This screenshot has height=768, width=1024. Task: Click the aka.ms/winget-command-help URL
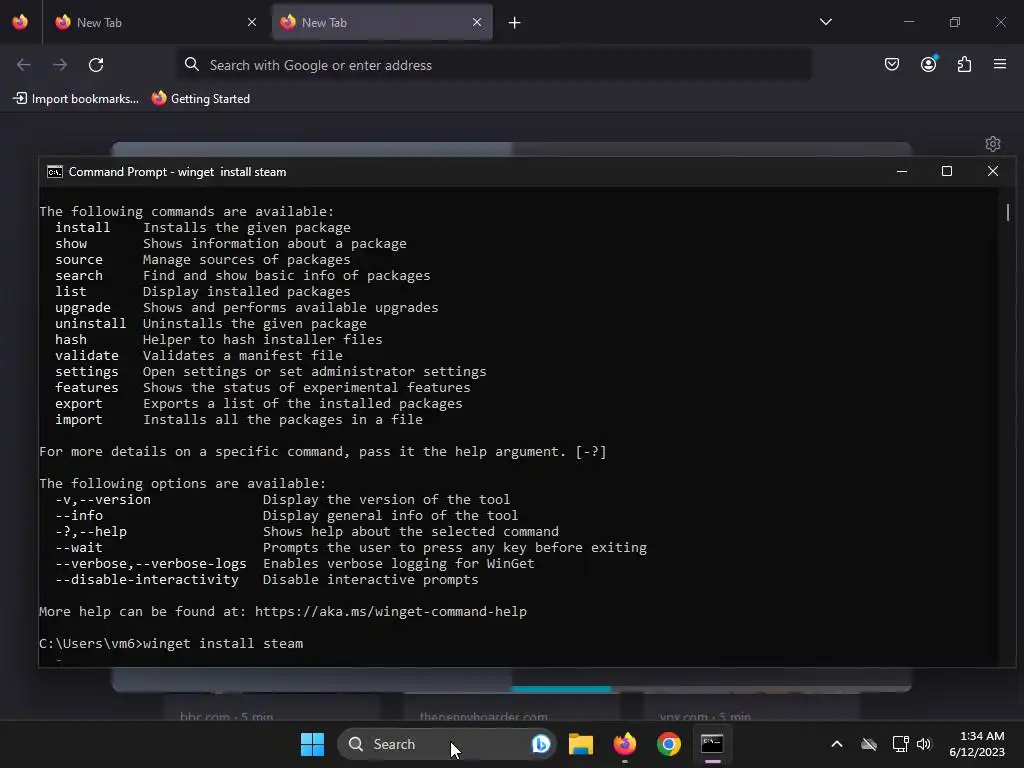(x=391, y=611)
